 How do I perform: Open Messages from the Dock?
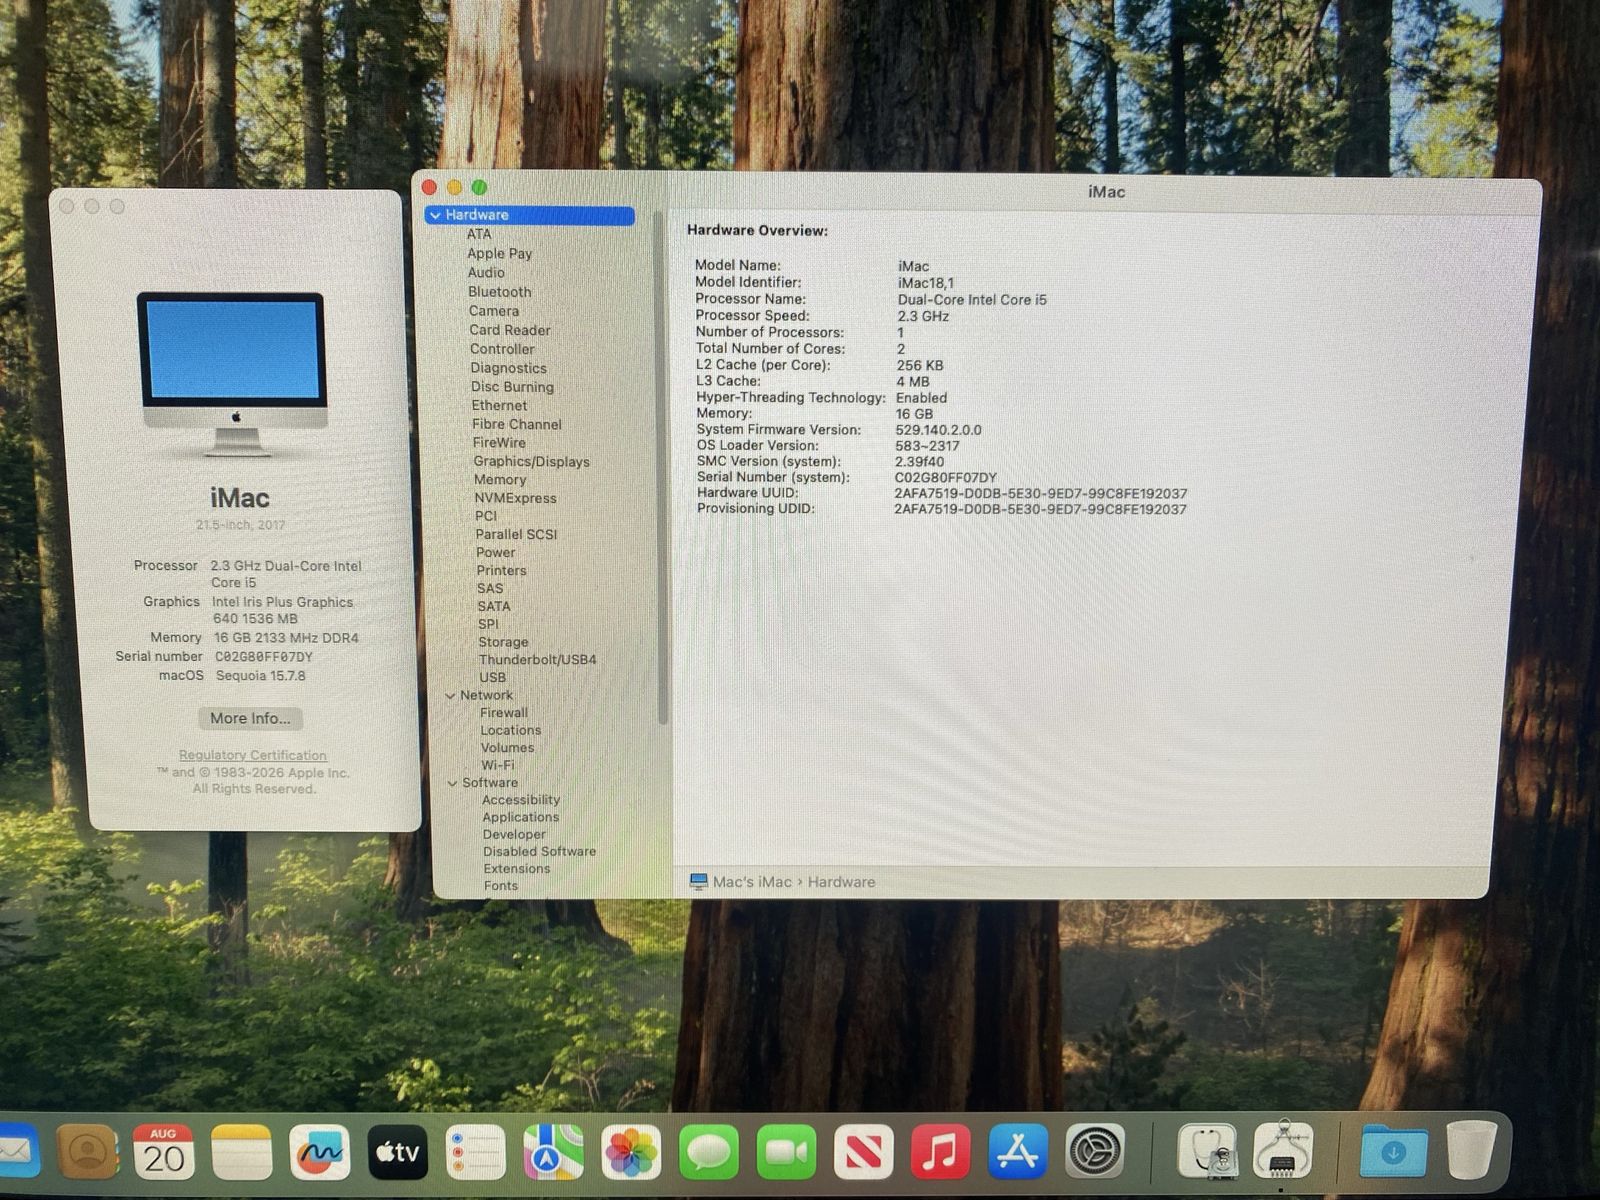click(x=709, y=1152)
